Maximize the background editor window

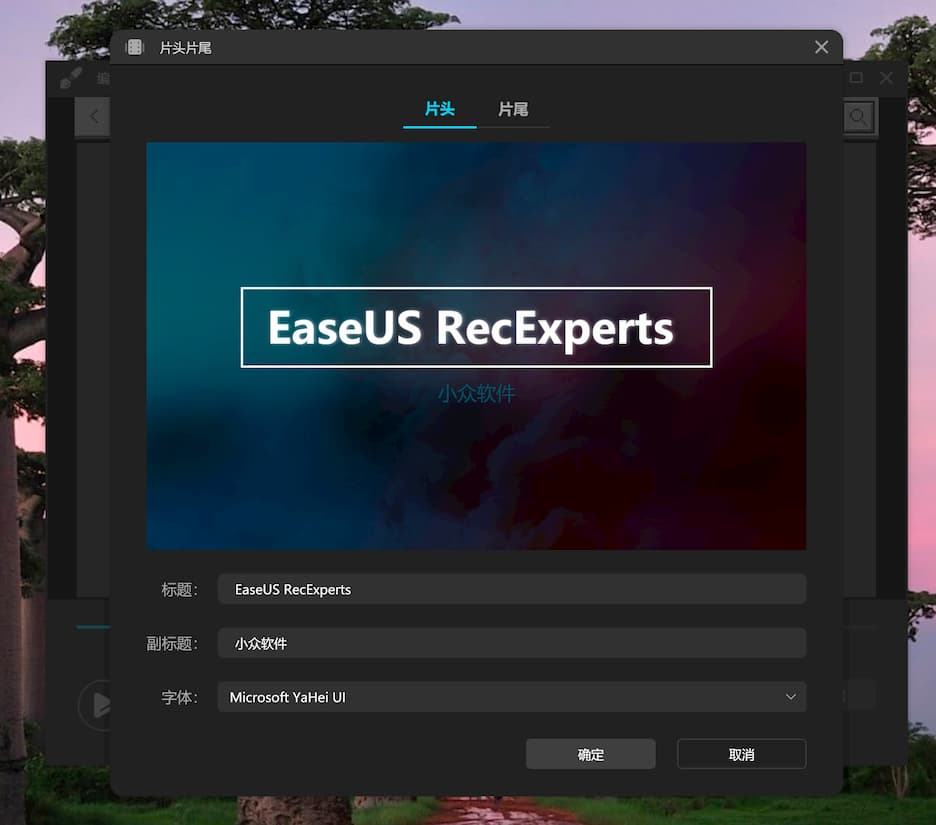click(x=856, y=78)
